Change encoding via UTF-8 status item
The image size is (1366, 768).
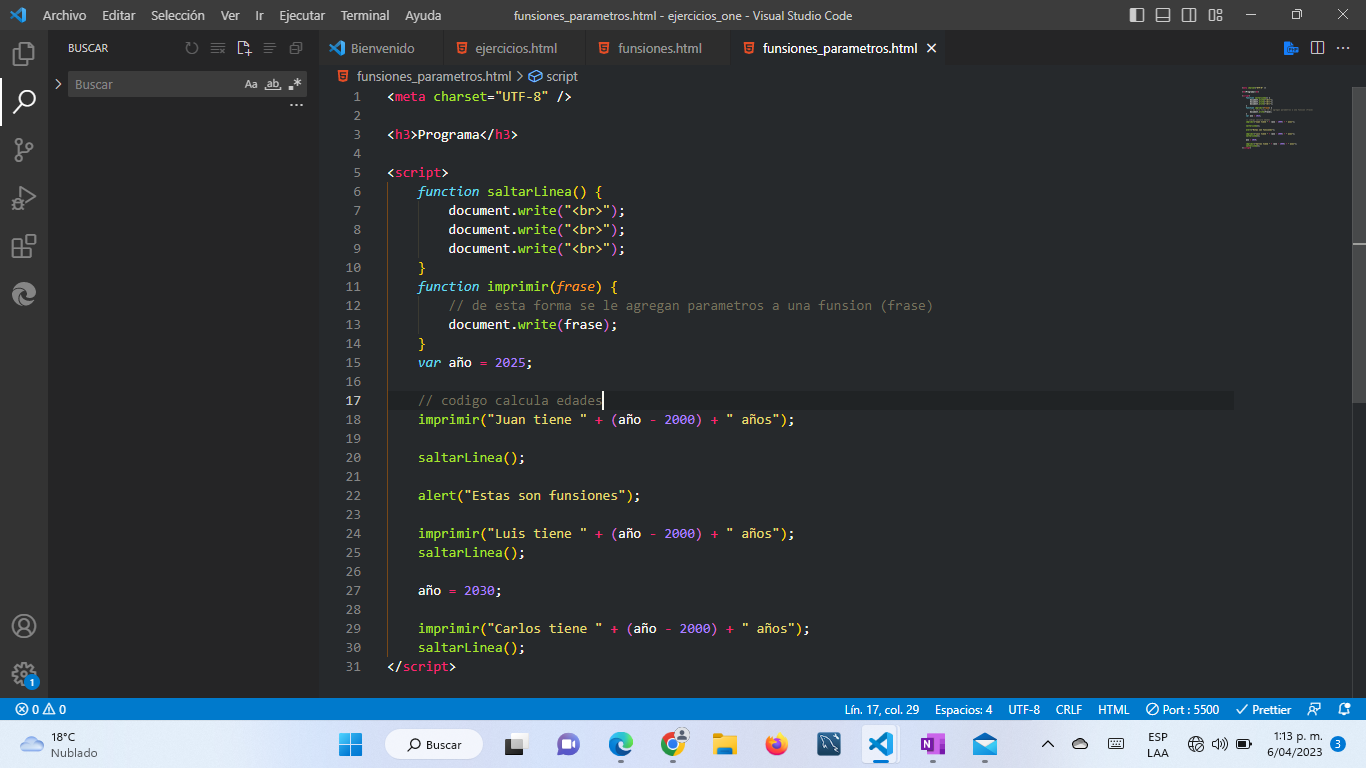tap(1024, 709)
